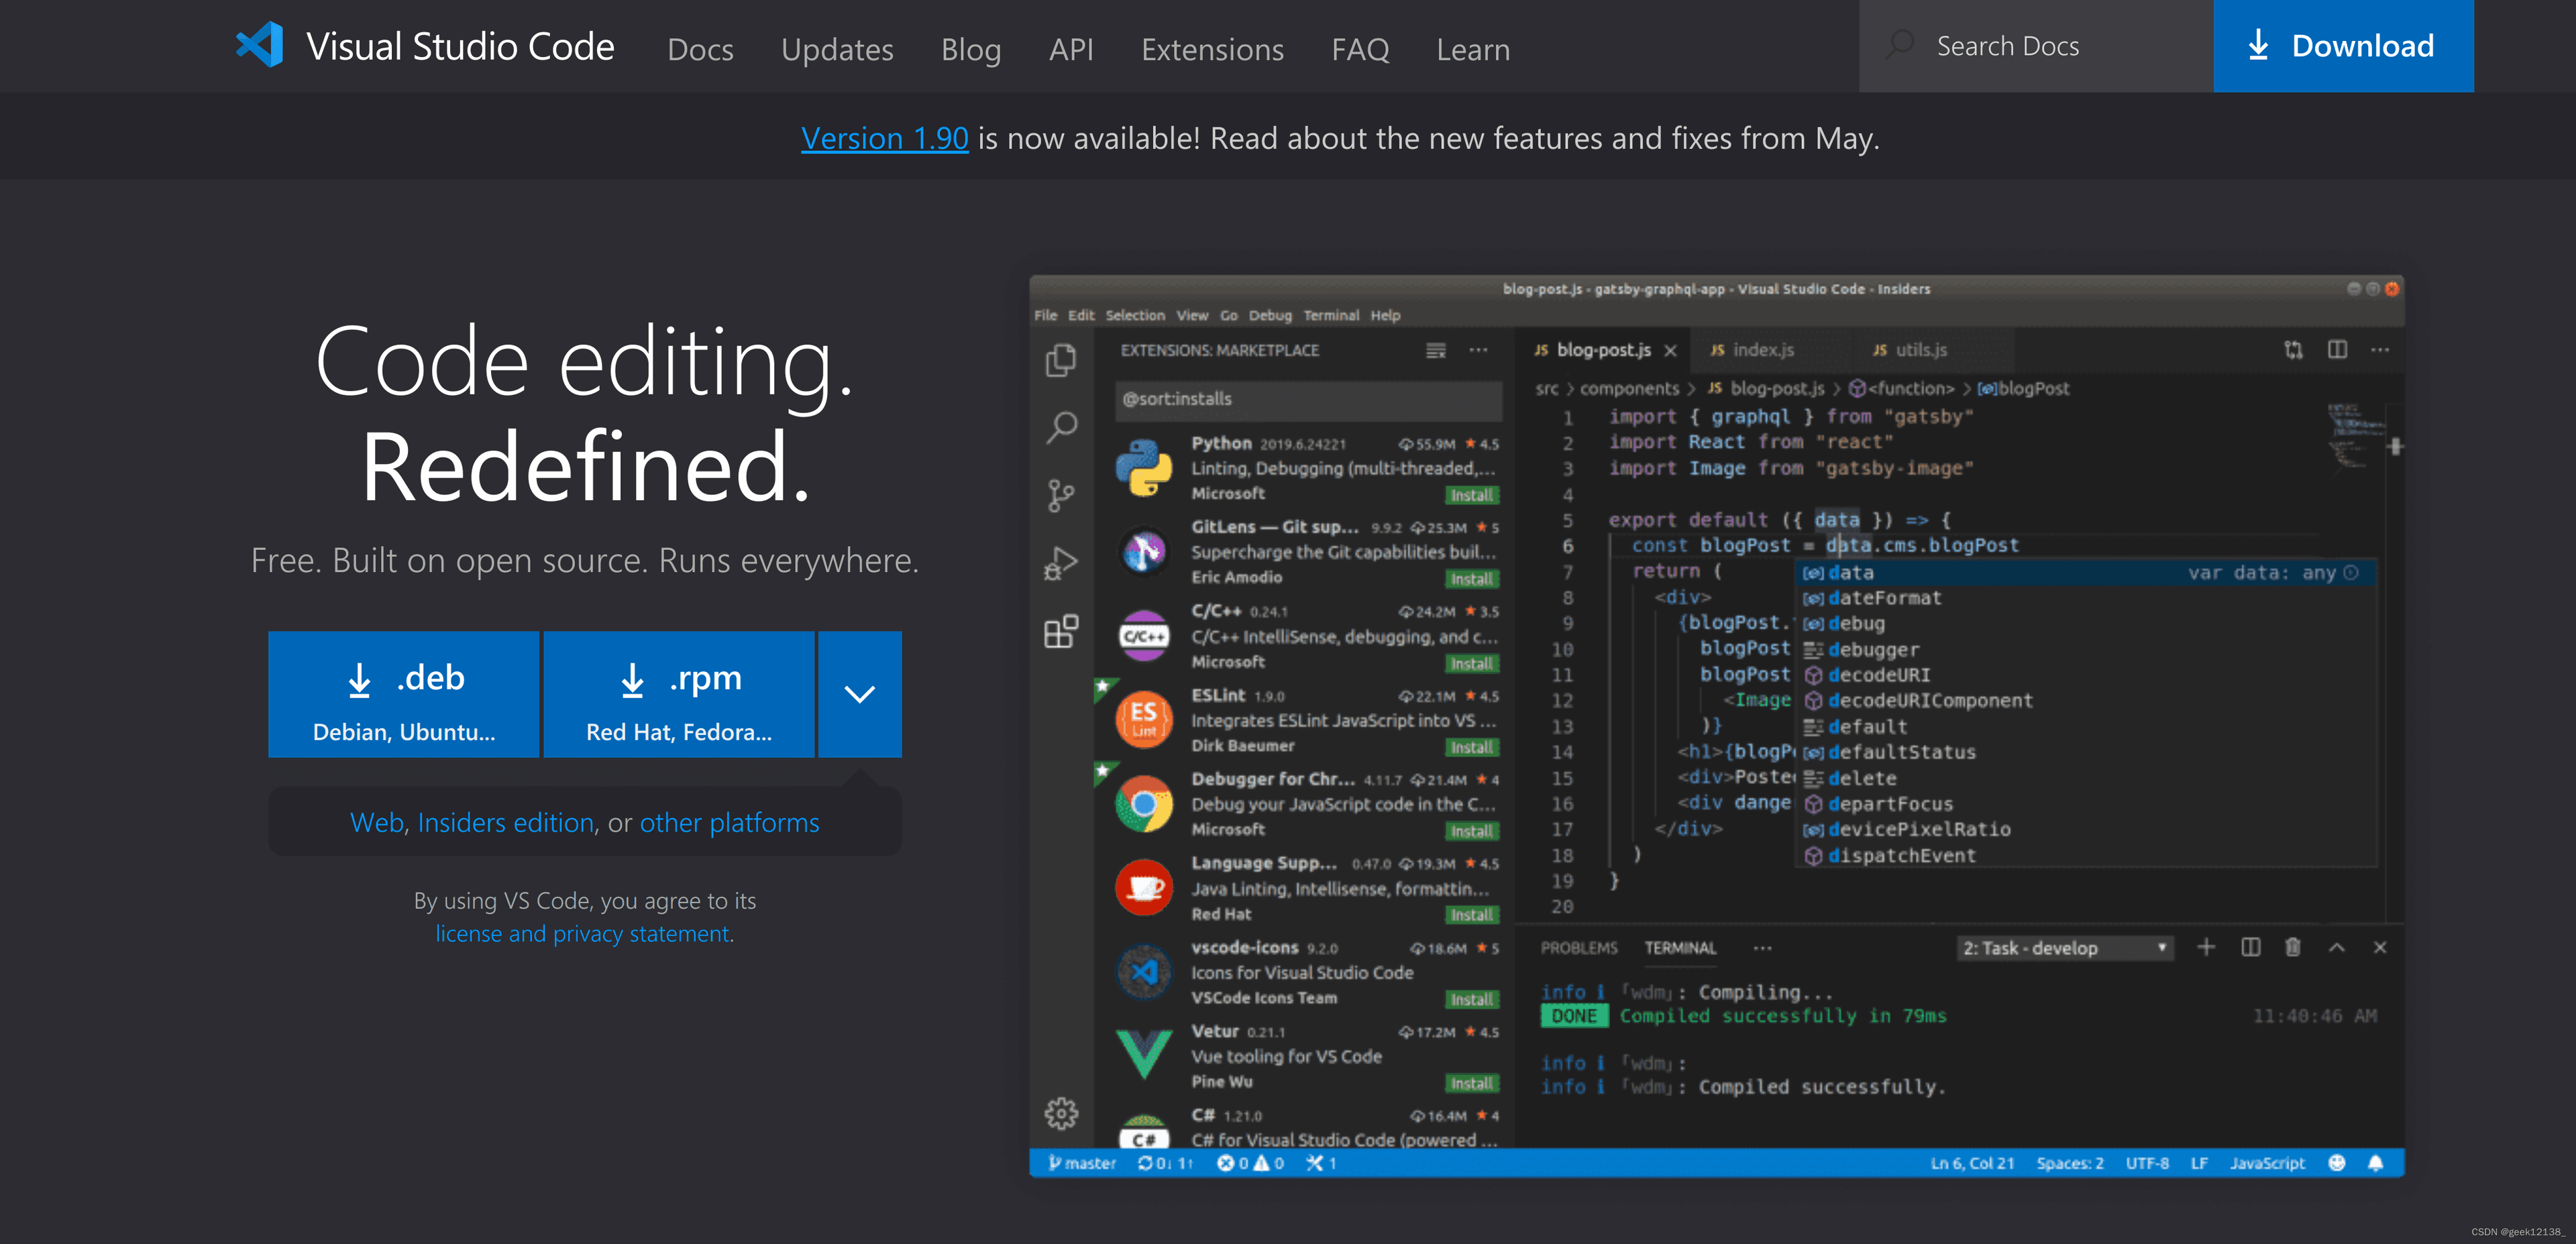This screenshot has height=1244, width=2576.
Task: Open license and privacy statement link
Action: [x=582, y=933]
